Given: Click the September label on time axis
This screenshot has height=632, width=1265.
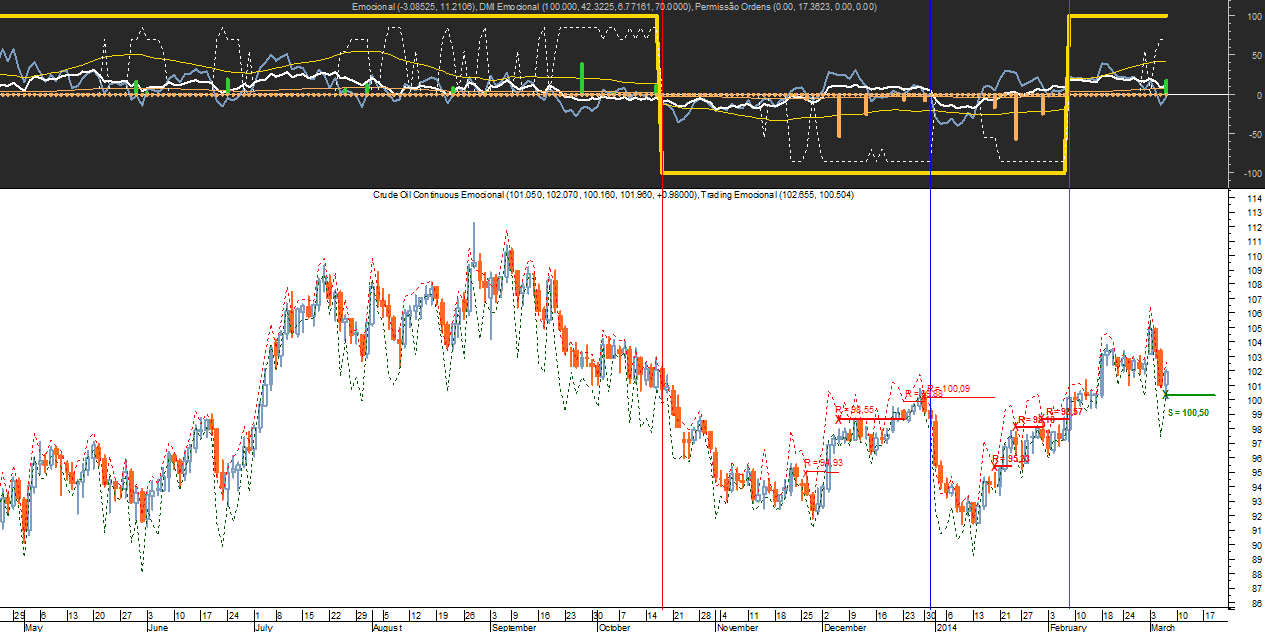Looking at the screenshot, I should click(x=513, y=627).
